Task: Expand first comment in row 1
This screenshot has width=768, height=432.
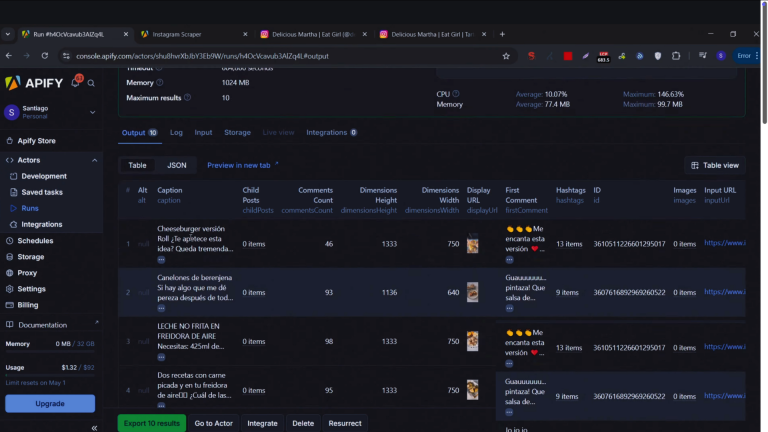Action: coord(509,260)
